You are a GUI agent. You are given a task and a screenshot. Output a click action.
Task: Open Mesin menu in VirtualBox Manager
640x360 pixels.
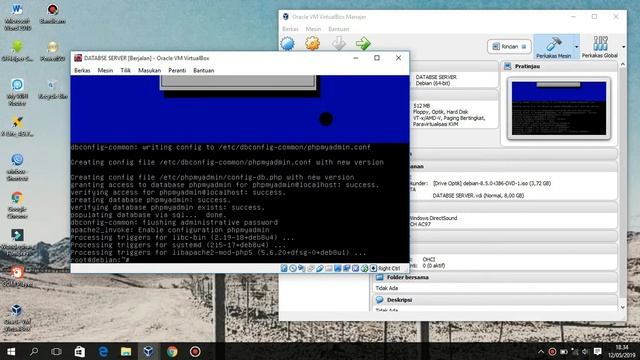pos(313,29)
